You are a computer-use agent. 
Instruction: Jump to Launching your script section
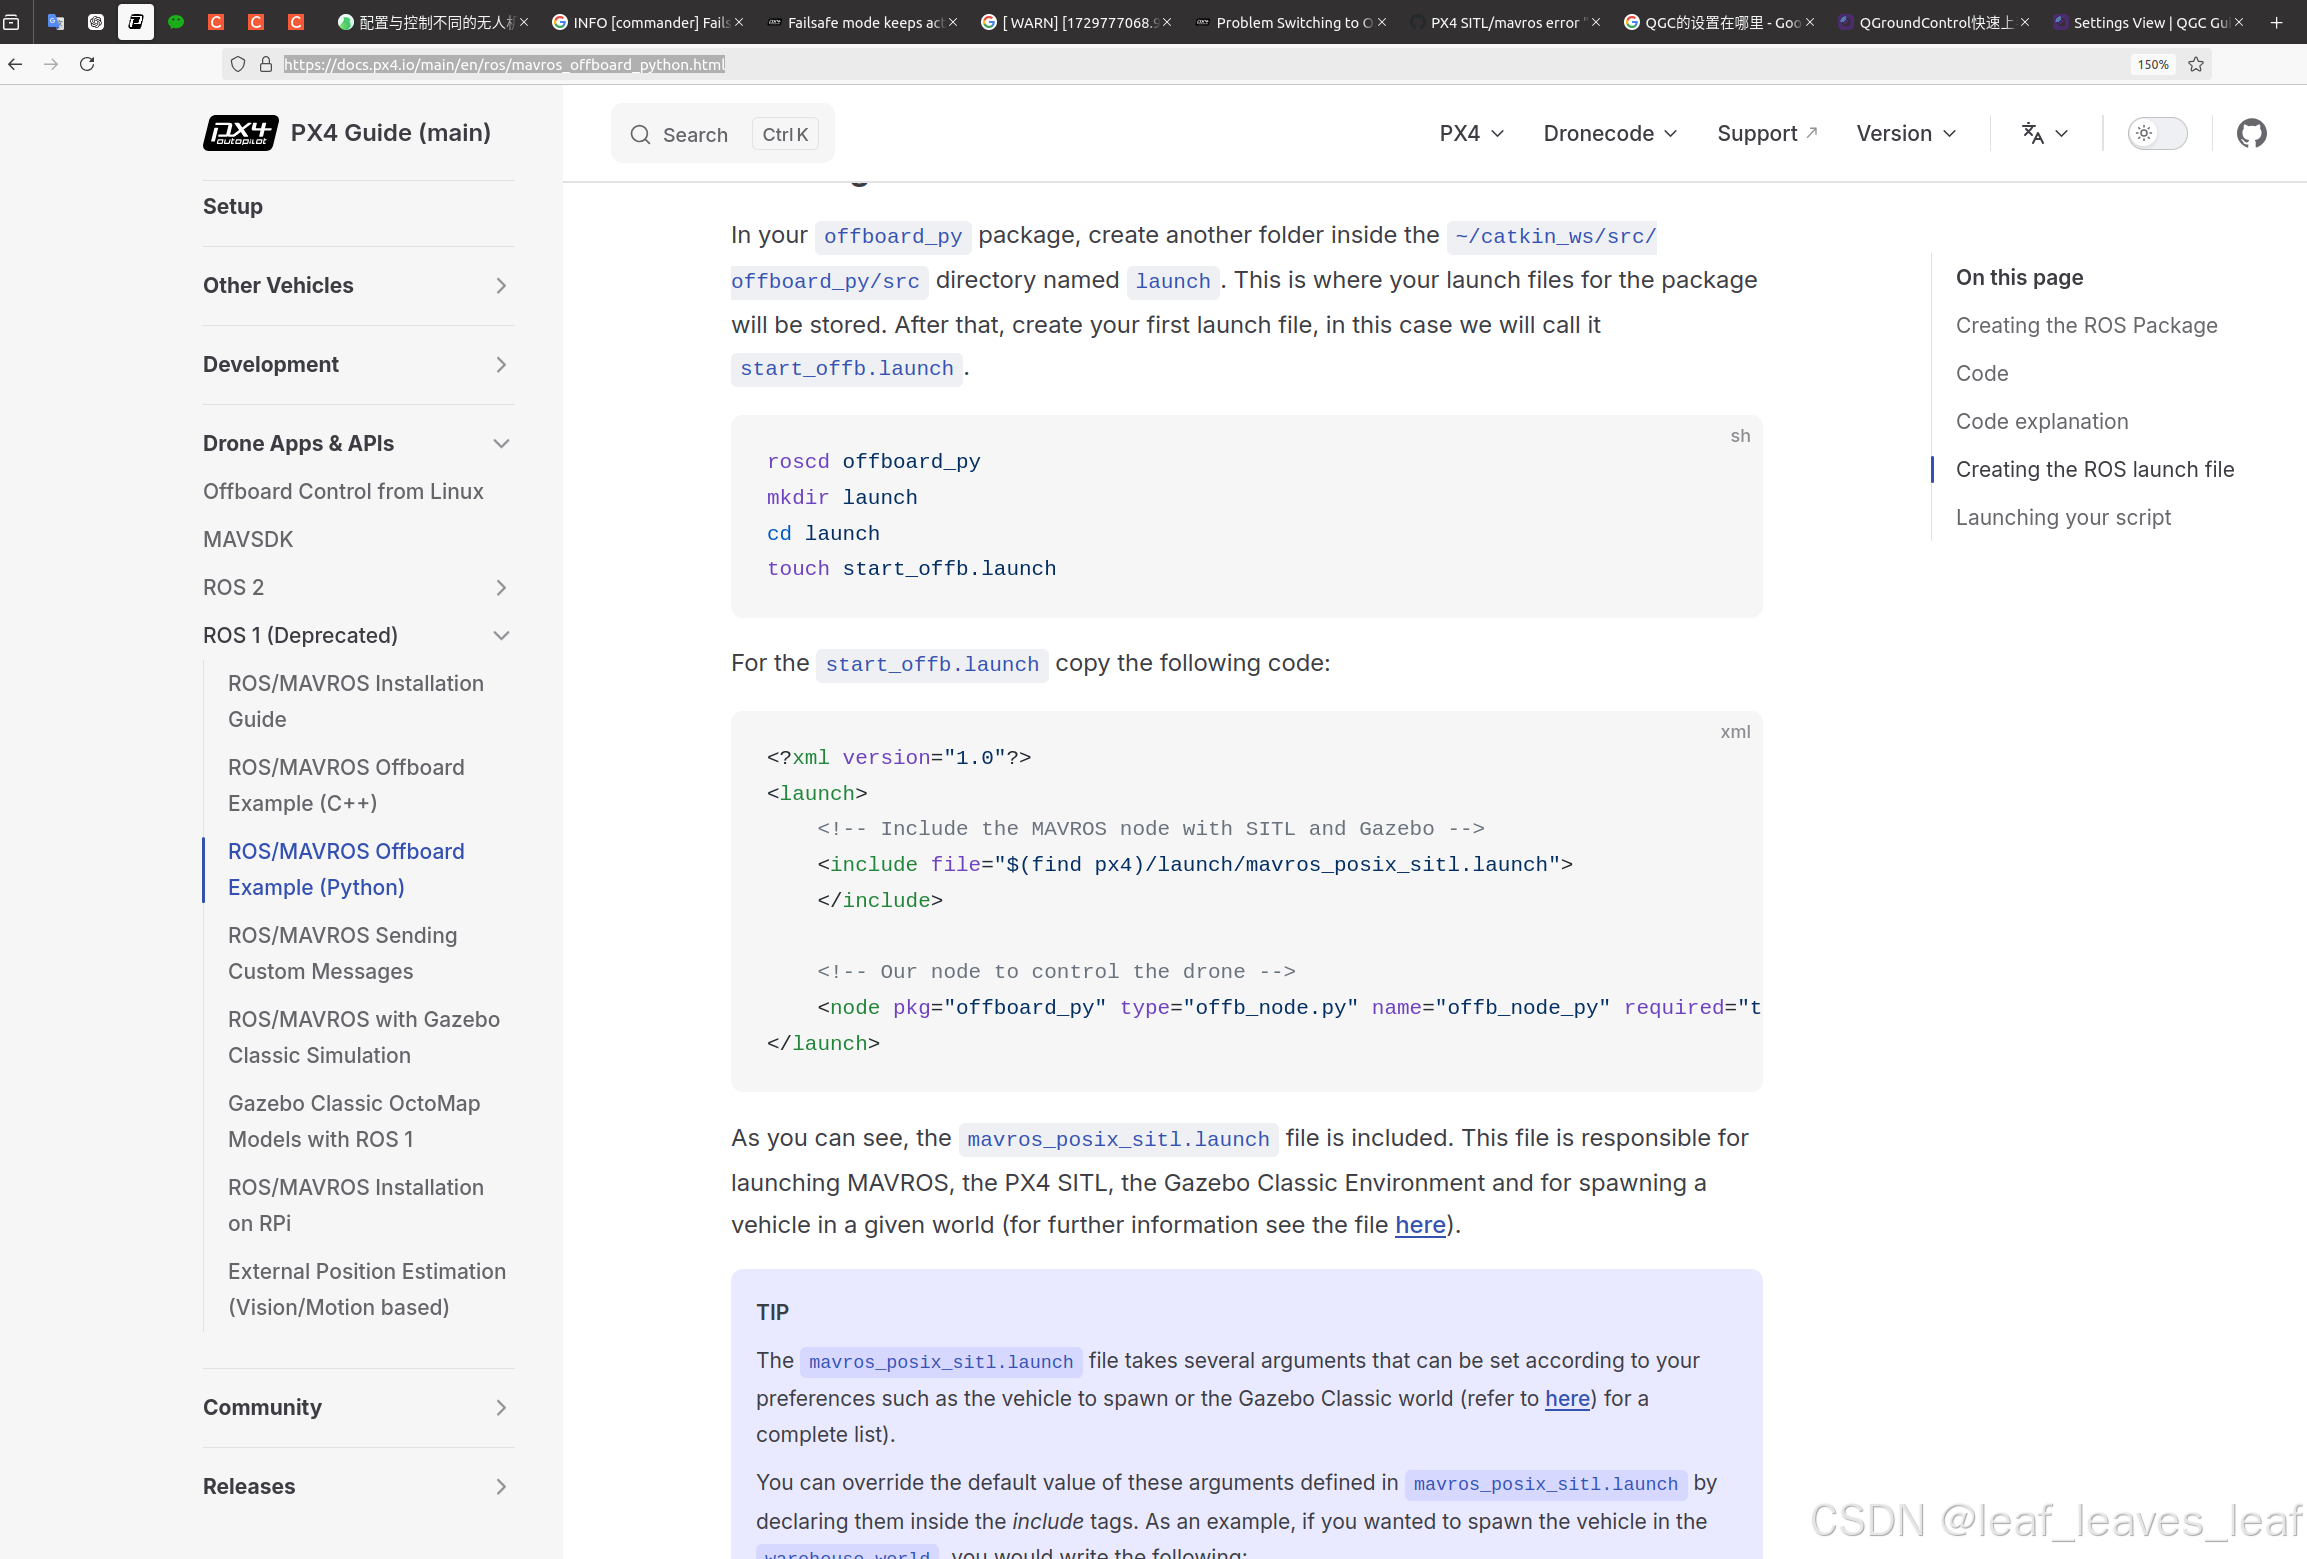(2063, 517)
